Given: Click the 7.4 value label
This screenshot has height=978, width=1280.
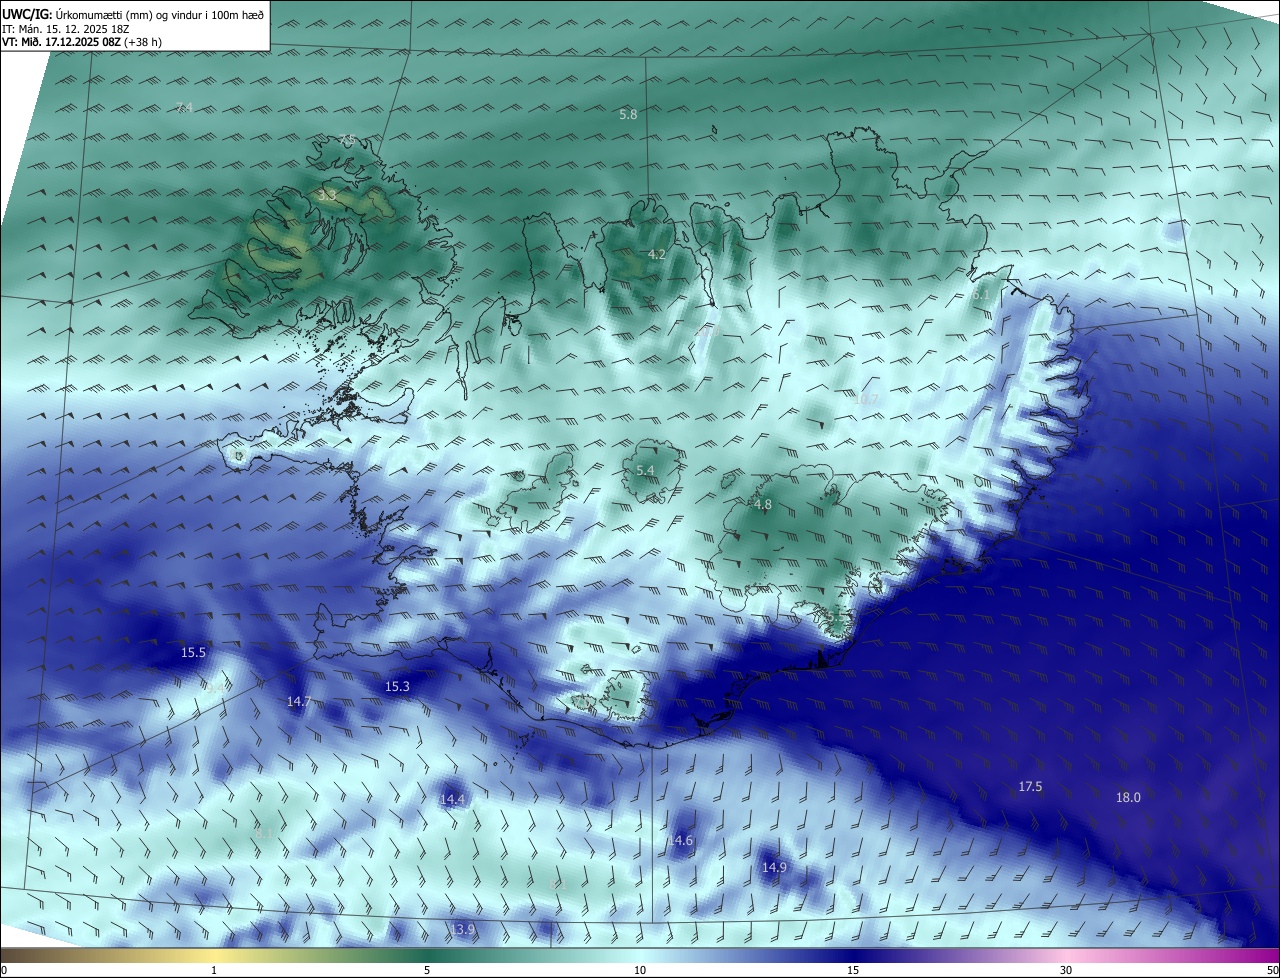Looking at the screenshot, I should 184,107.
